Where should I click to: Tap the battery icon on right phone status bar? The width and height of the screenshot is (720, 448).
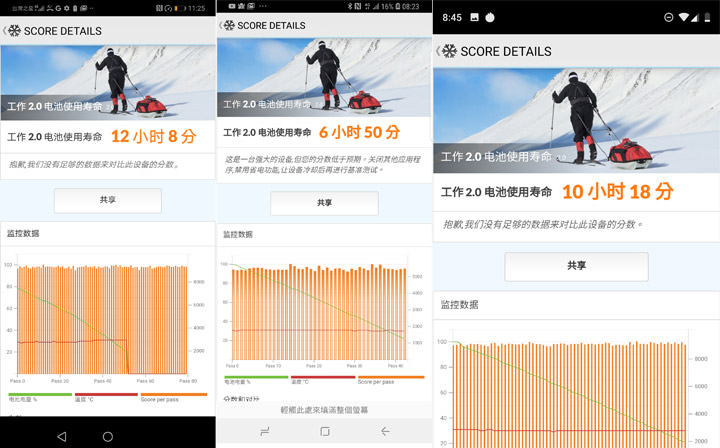pyautogui.click(x=708, y=17)
